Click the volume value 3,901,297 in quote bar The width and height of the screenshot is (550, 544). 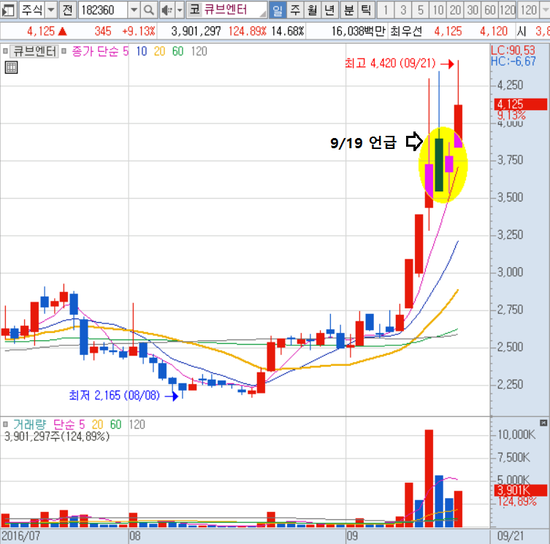[x=196, y=32]
